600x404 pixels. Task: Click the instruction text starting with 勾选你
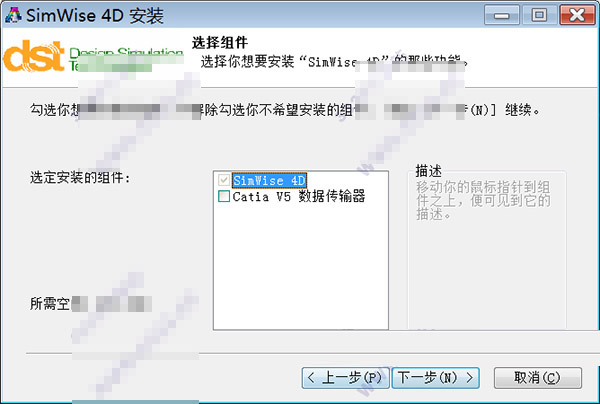pos(285,110)
